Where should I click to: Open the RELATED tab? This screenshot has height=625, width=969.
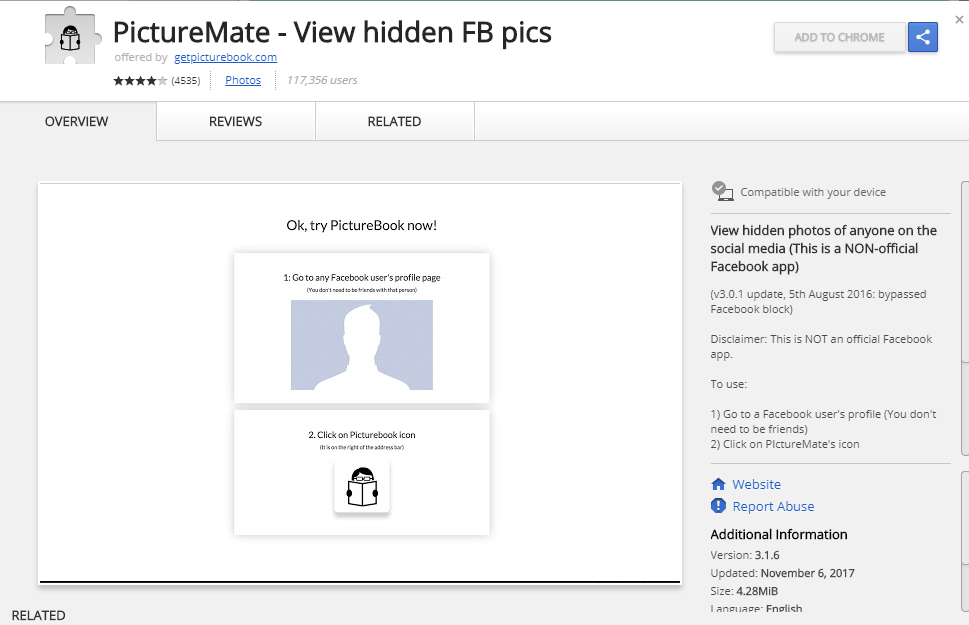pyautogui.click(x=394, y=121)
